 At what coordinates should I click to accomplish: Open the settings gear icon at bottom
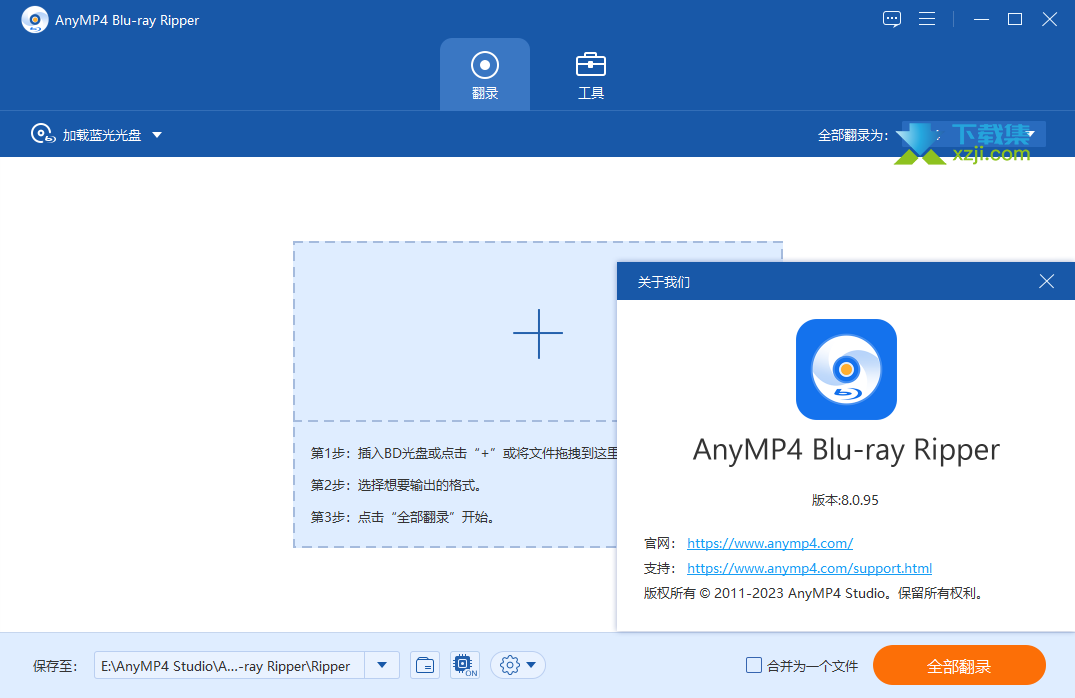pos(509,665)
